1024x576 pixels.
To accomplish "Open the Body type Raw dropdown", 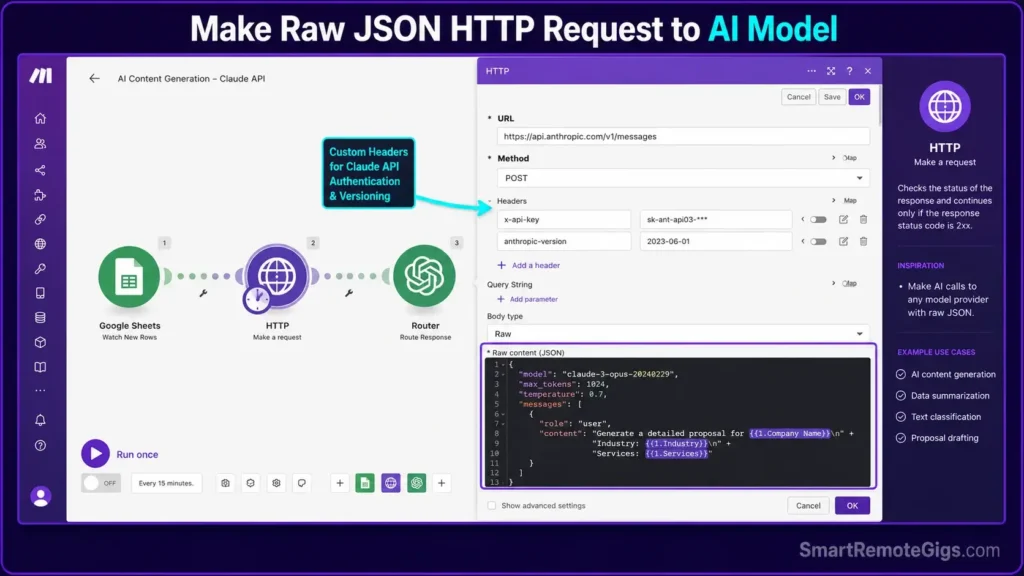I will (678, 334).
